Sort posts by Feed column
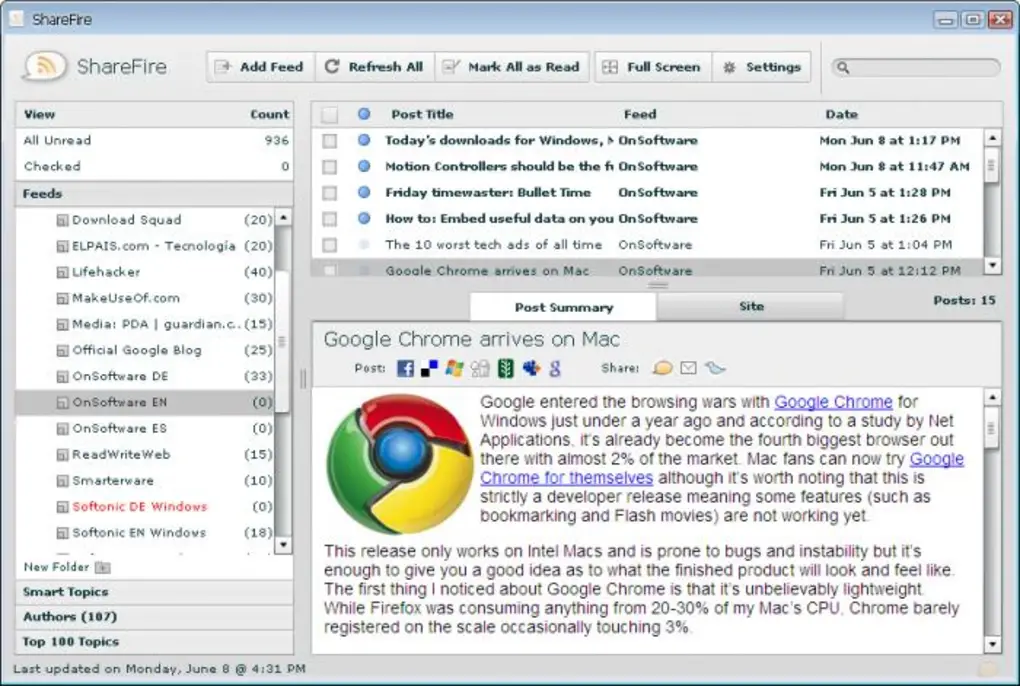Screen dimensions: 1020x686 (x=640, y=114)
